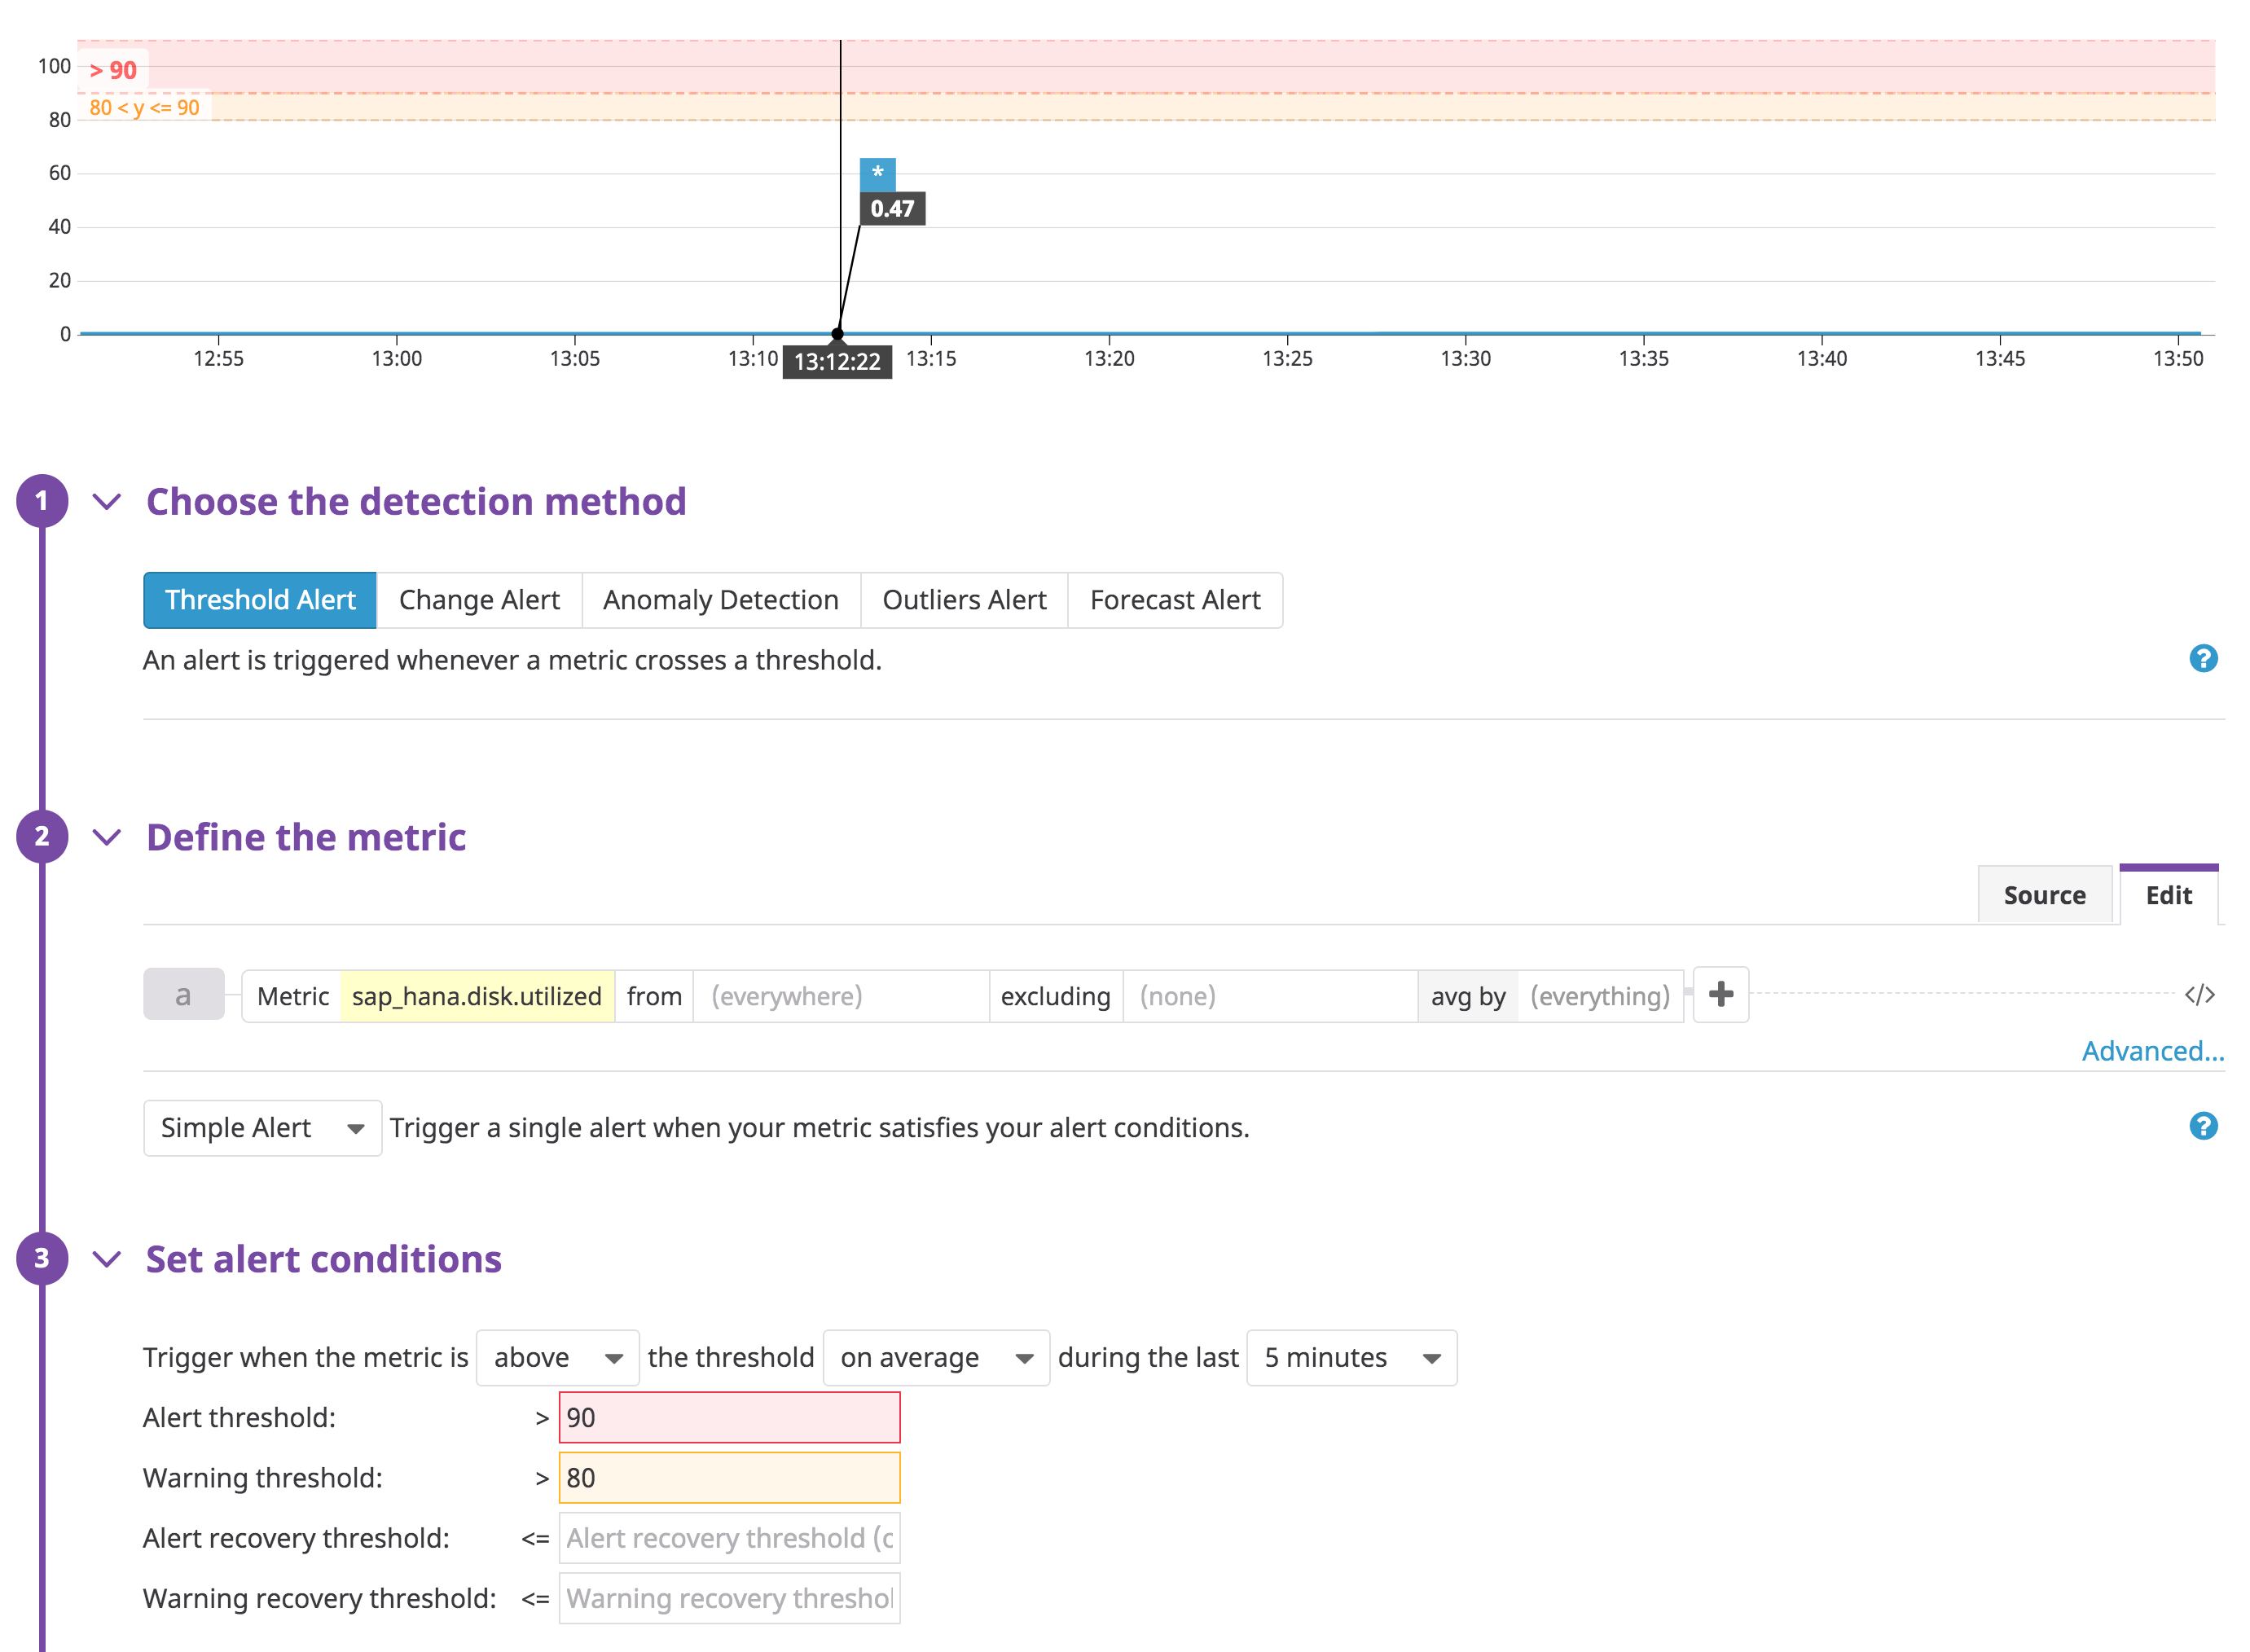
Task: Open the help icon next to Threshold Alert description
Action: click(2203, 659)
